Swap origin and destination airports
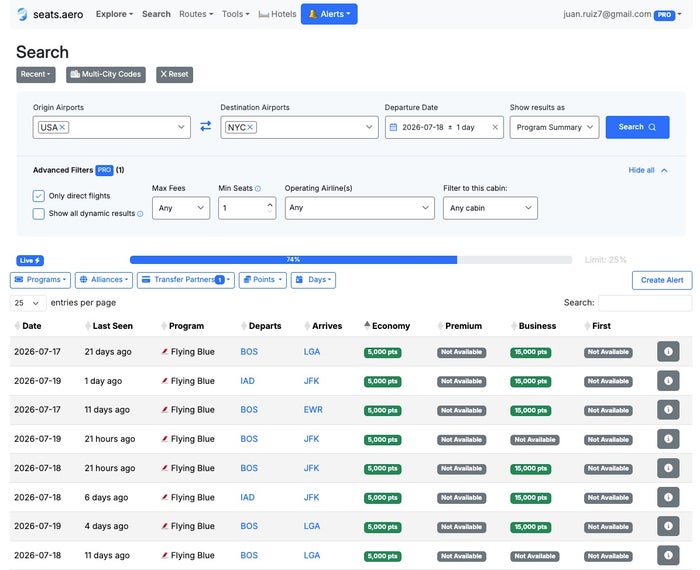Screen dimensions: 700x570 tap(205, 127)
